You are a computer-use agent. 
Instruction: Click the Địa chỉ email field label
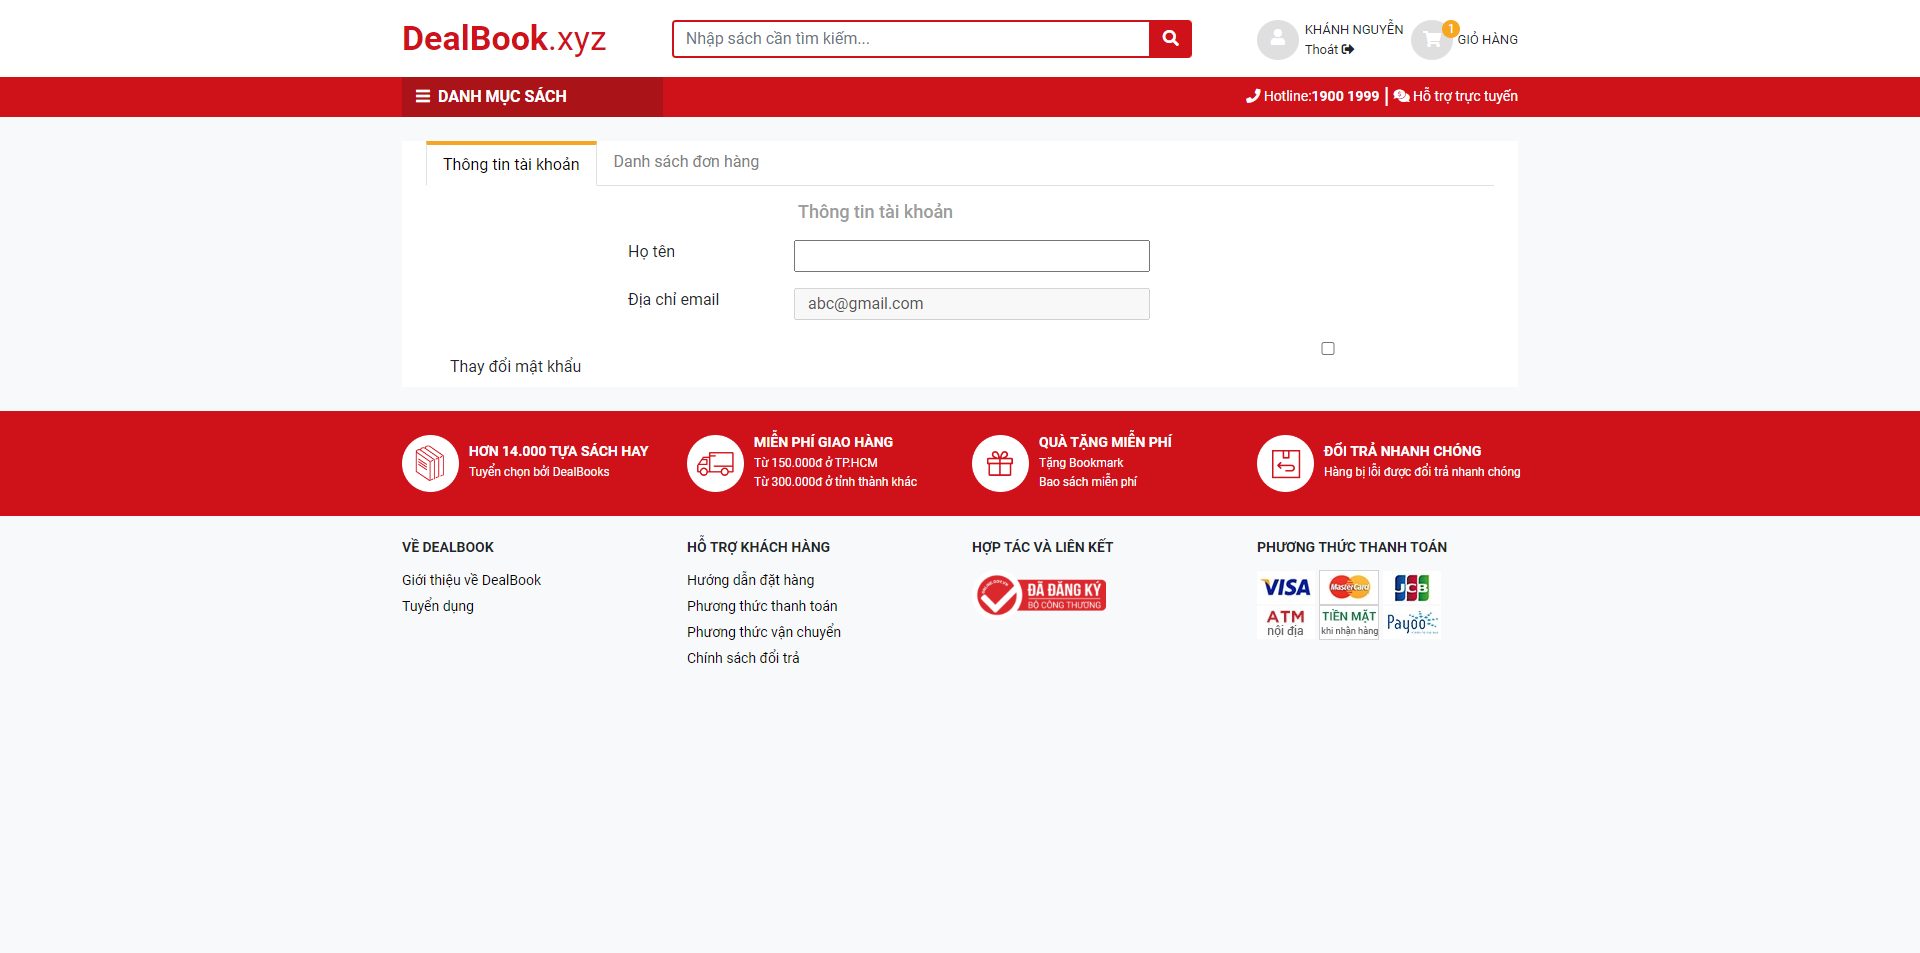tap(673, 300)
